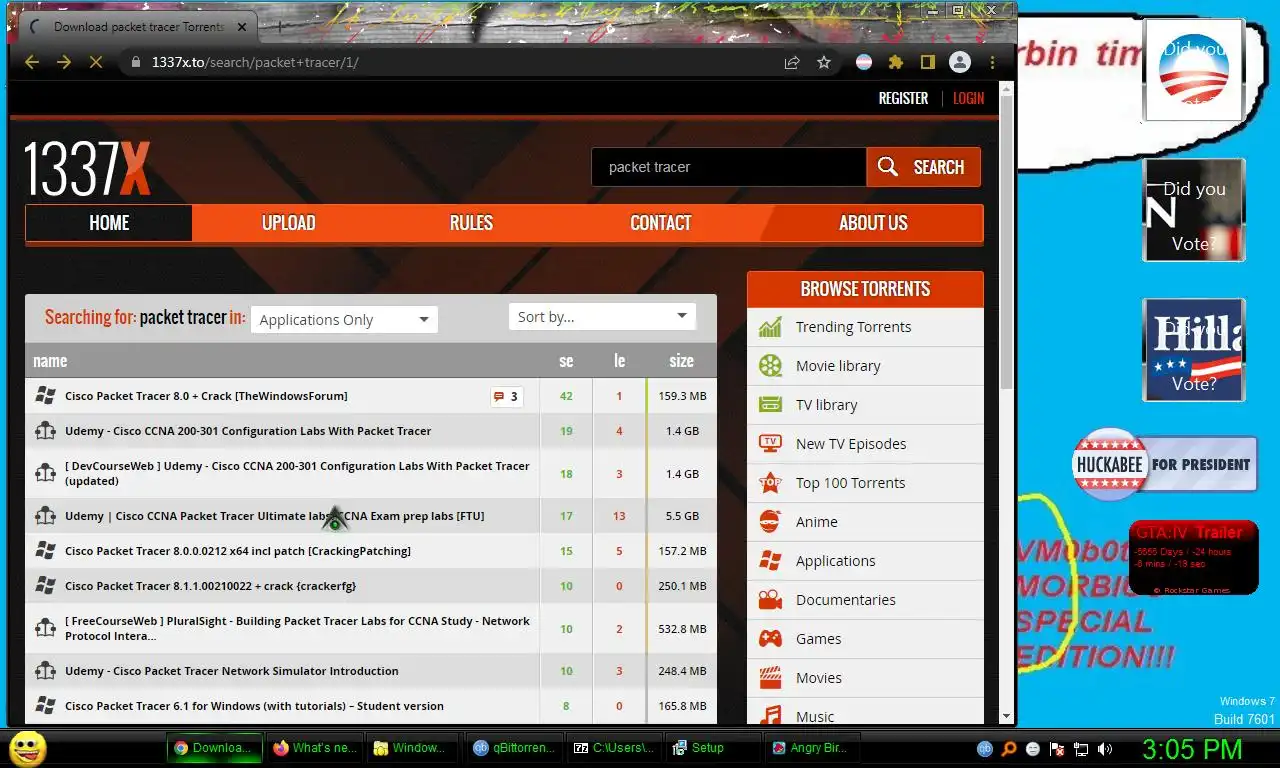The image size is (1280, 768).
Task: Open the Applications Only category dropdown
Action: click(344, 320)
